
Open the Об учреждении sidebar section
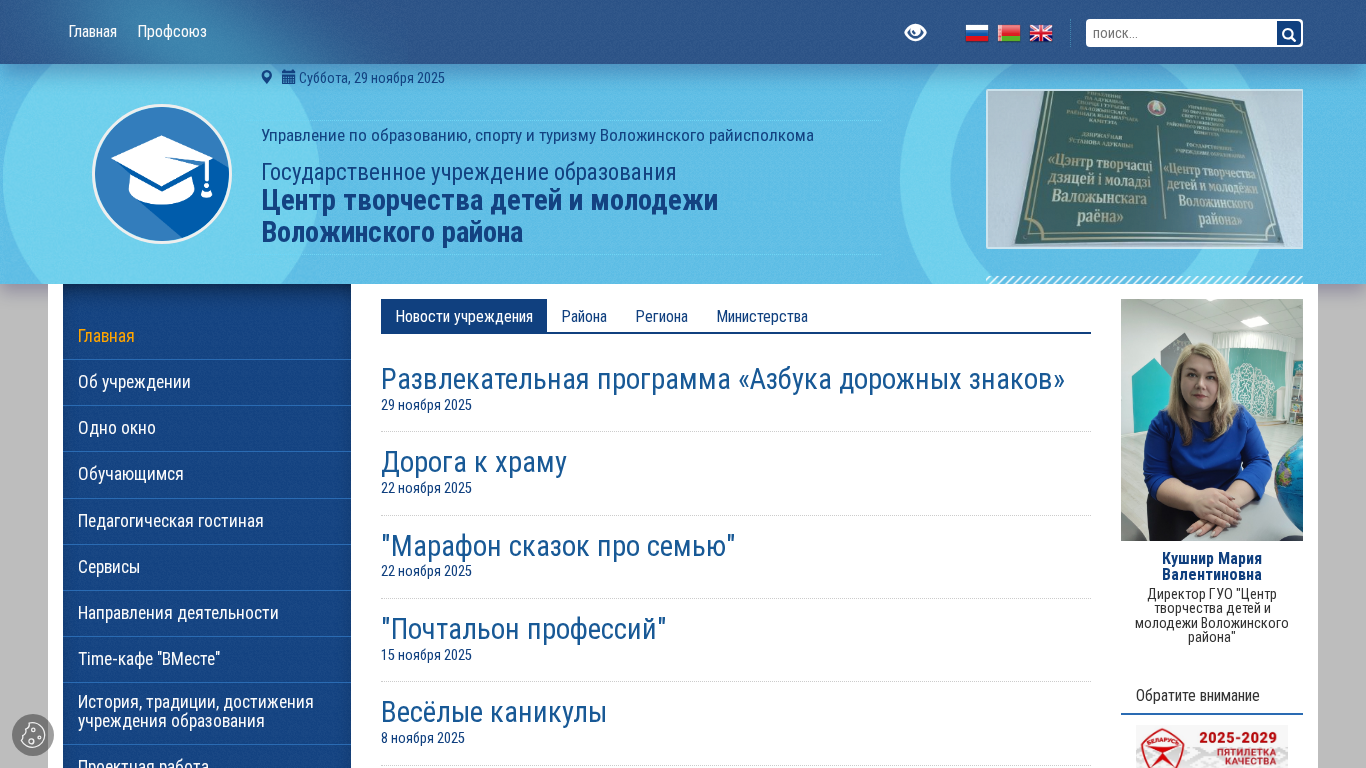tap(134, 382)
